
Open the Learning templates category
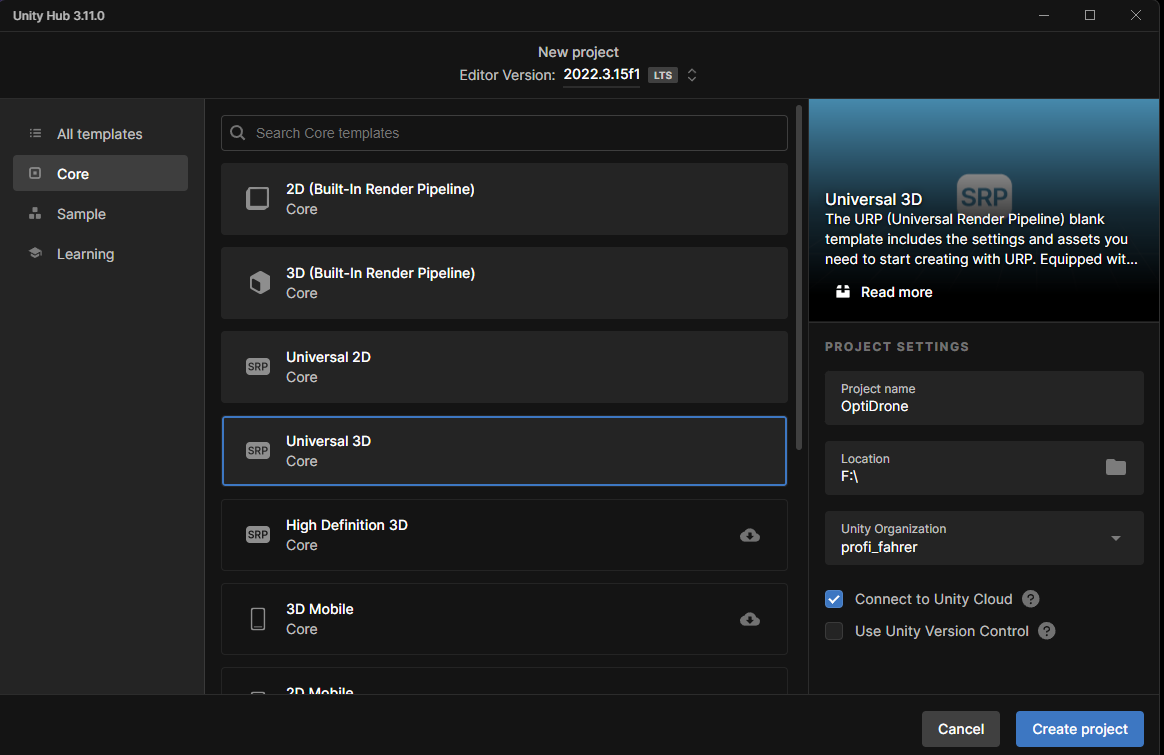(x=100, y=254)
